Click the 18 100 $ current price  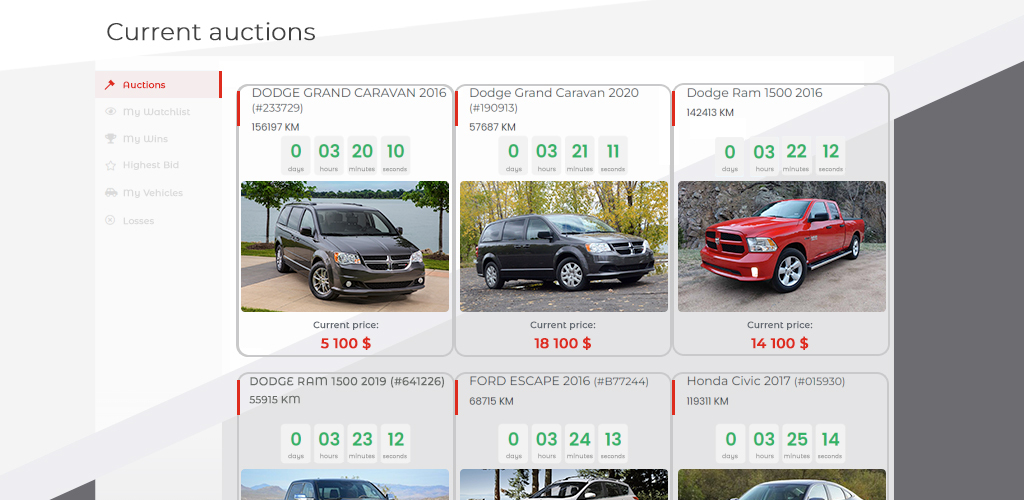[562, 343]
